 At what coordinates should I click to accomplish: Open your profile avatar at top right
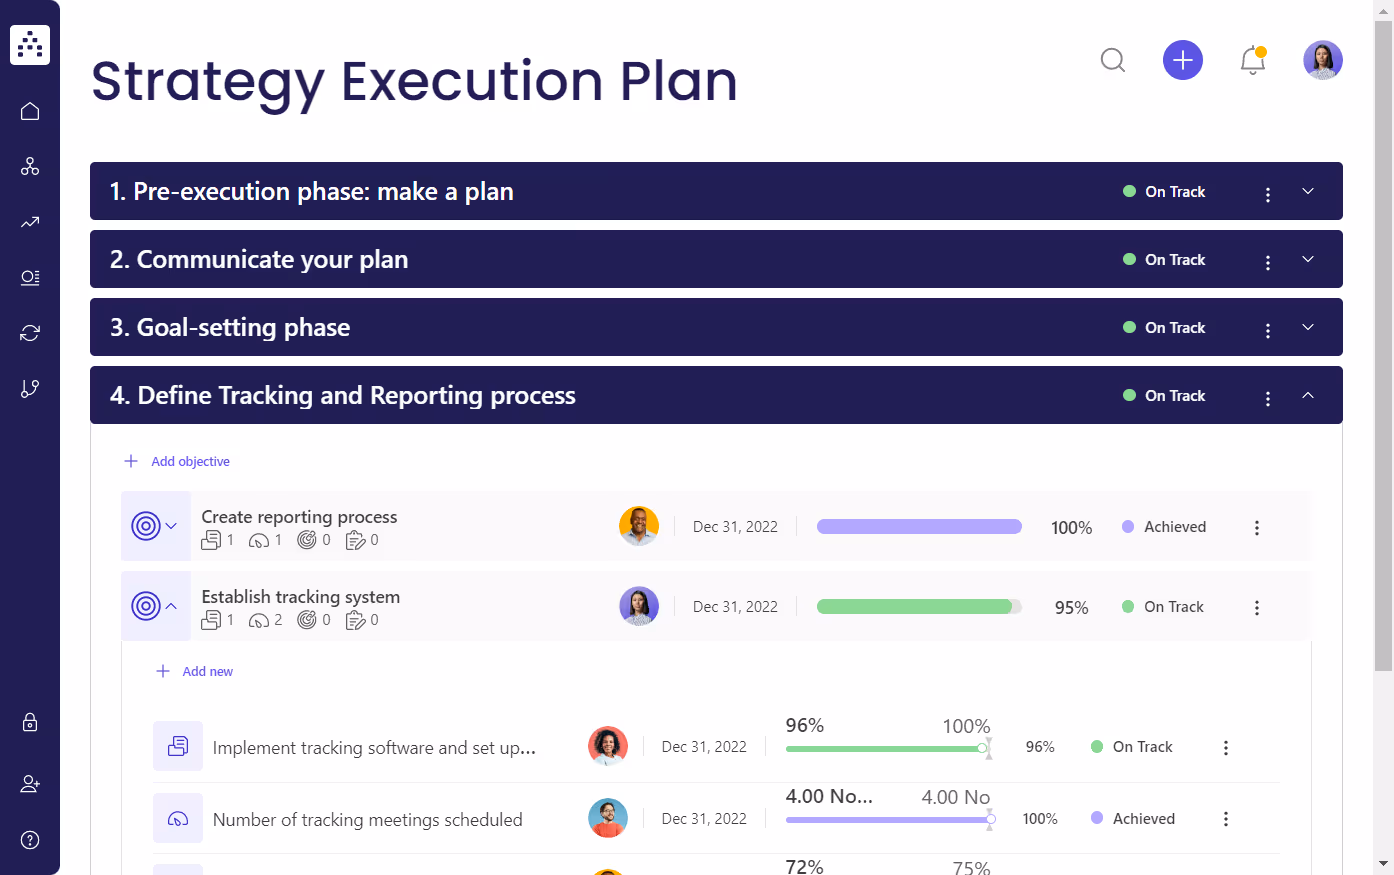(1323, 60)
